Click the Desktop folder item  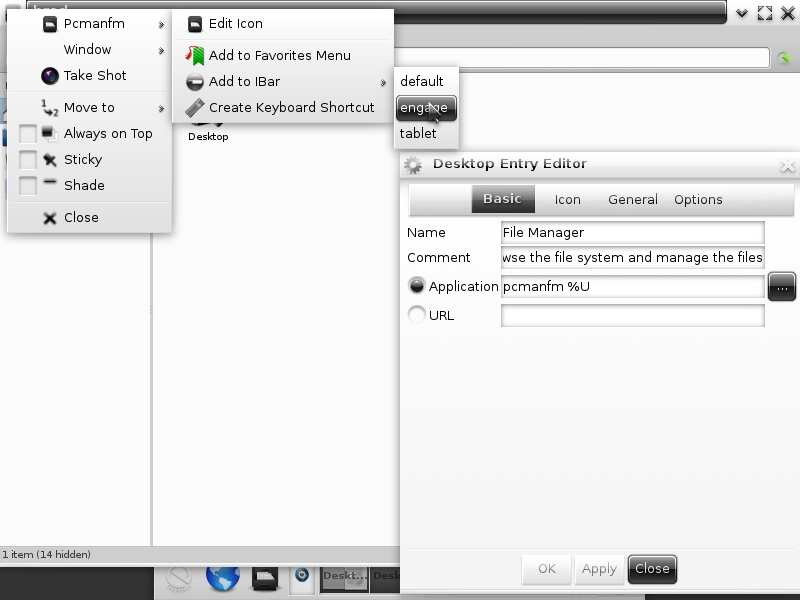[208, 130]
